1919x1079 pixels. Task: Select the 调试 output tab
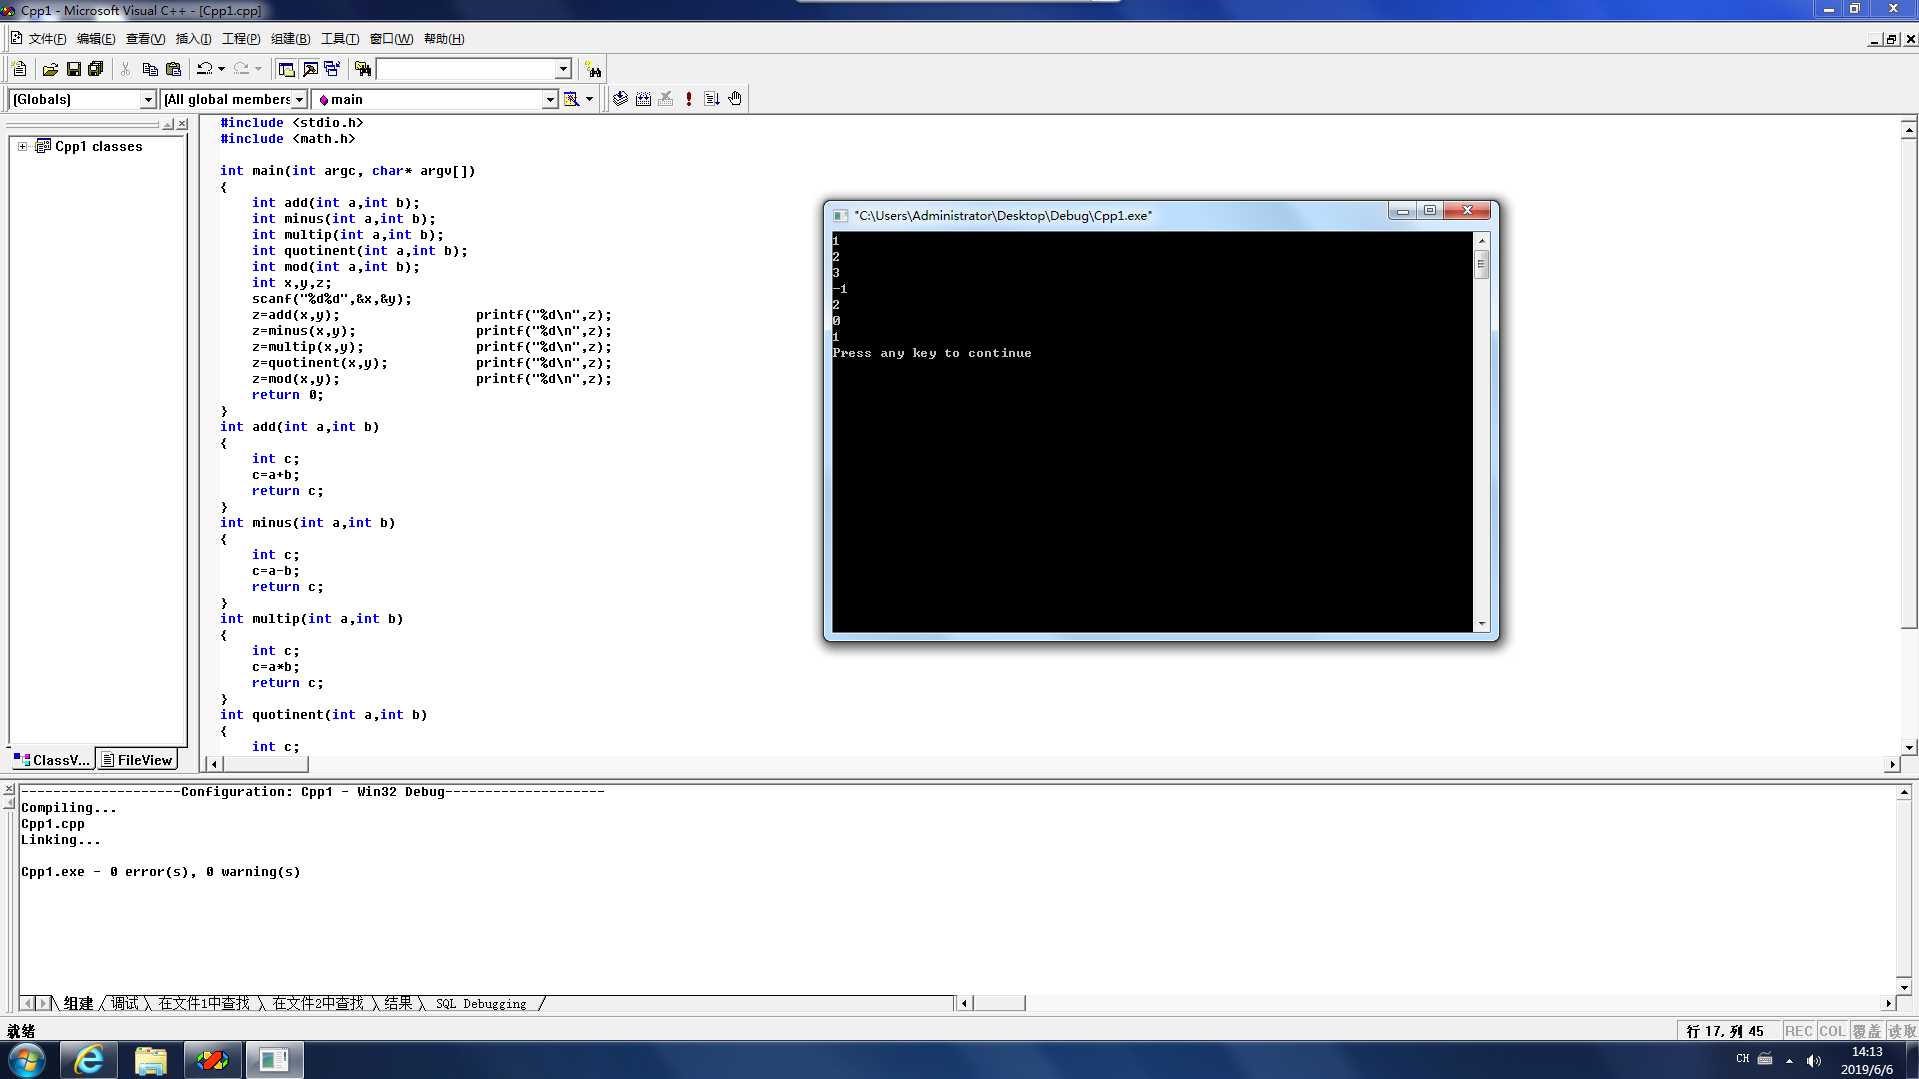click(125, 1003)
